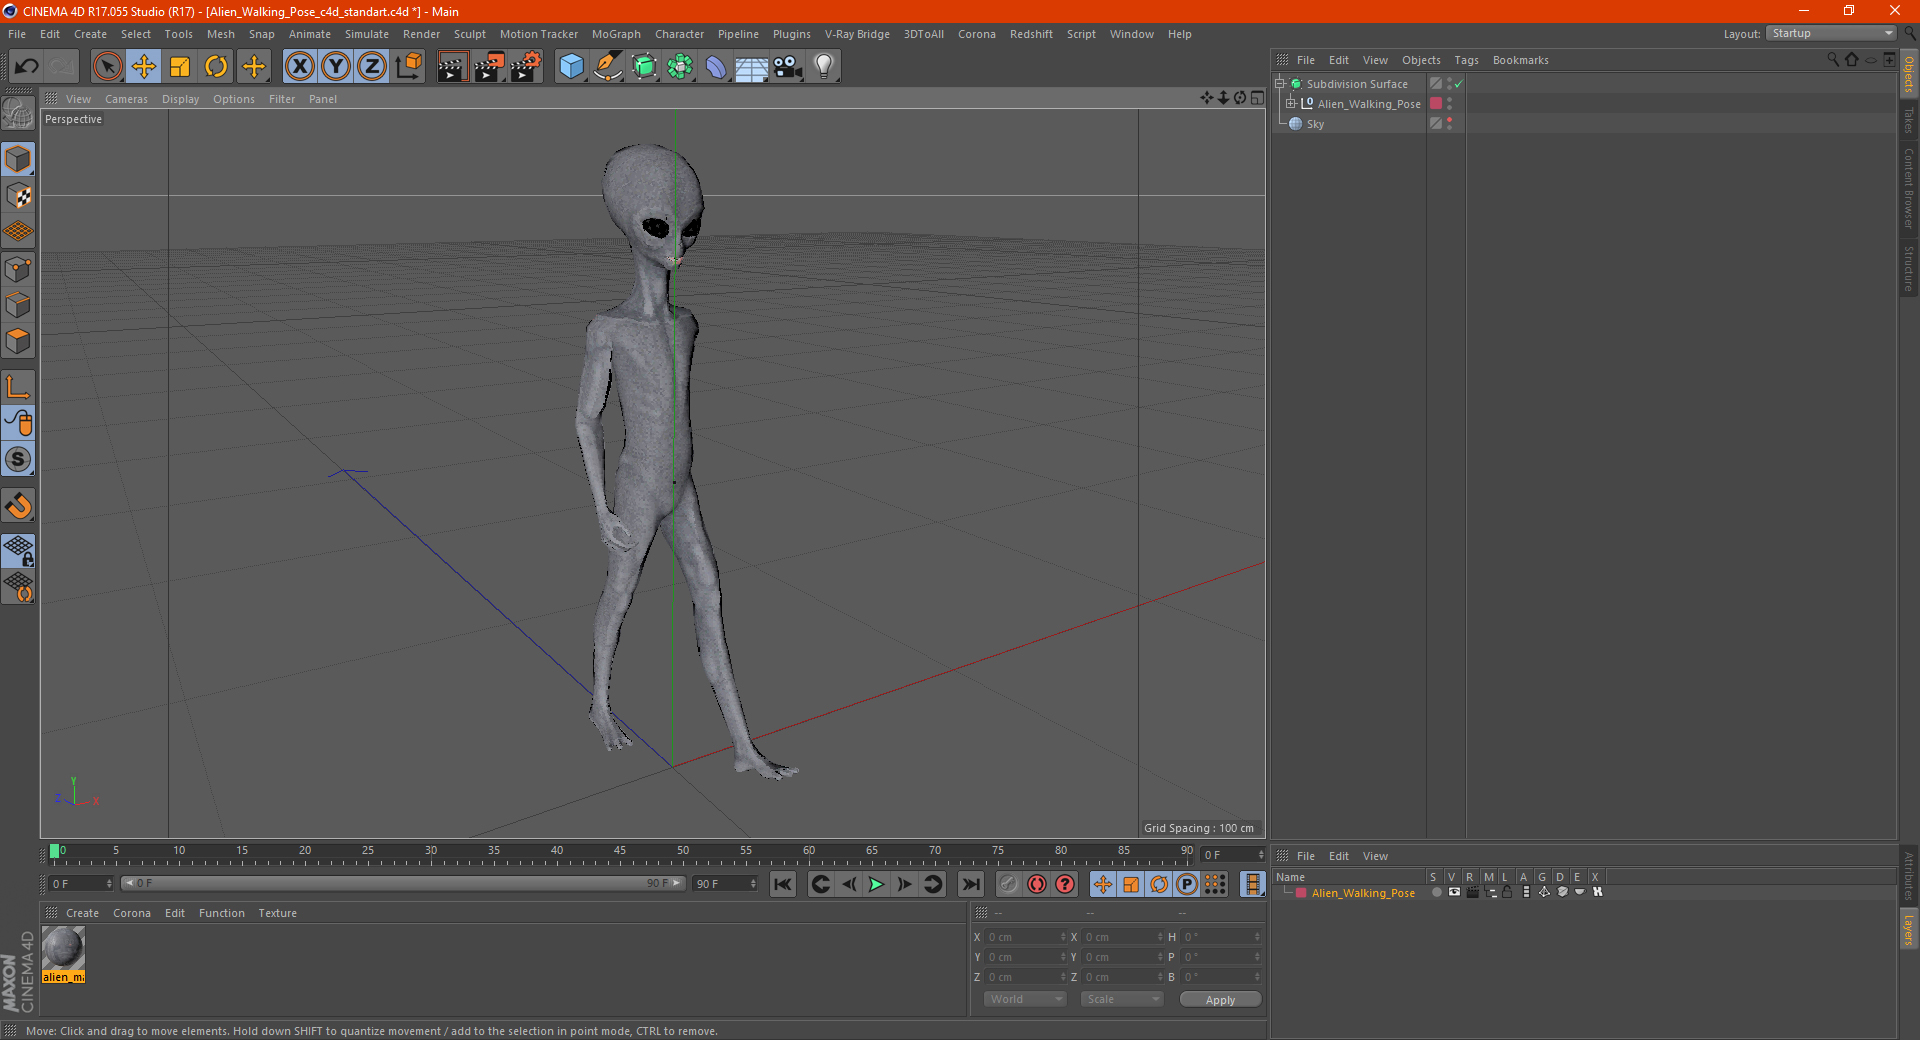The image size is (1920, 1040).
Task: Toggle Alien_Walking_Pose visibility dots
Action: pyautogui.click(x=1449, y=103)
